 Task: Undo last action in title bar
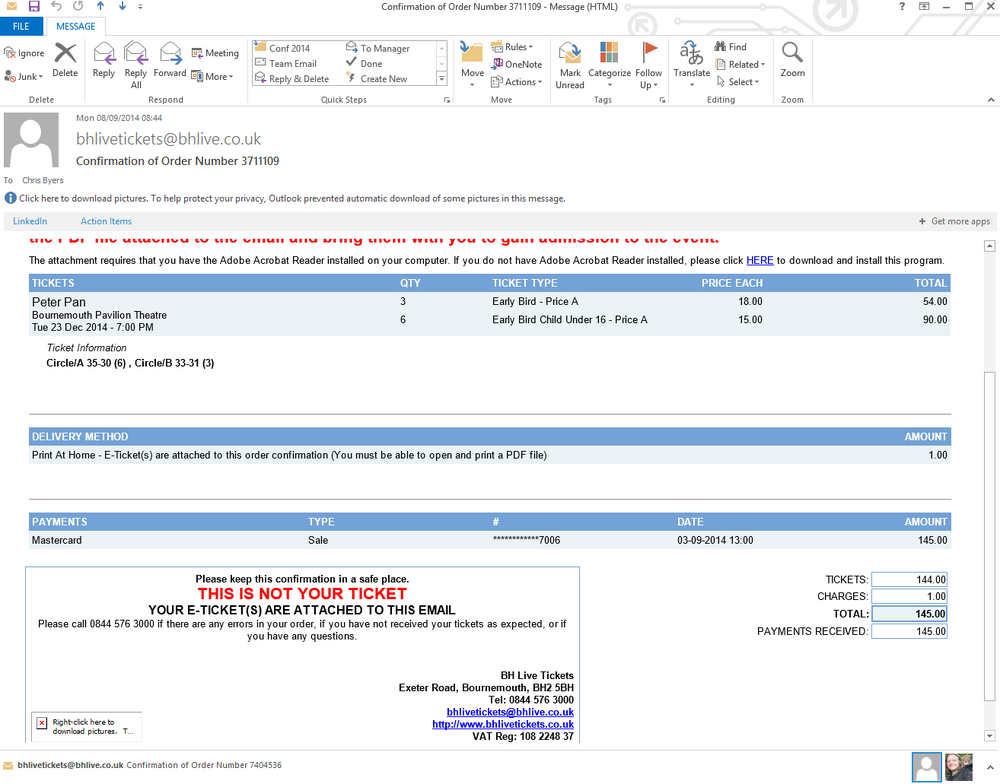56,6
